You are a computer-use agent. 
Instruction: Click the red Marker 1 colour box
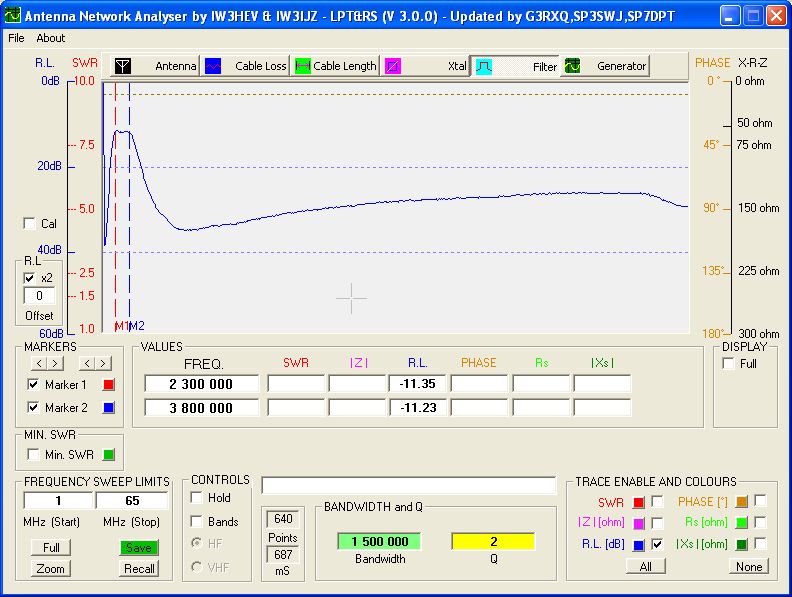pyautogui.click(x=109, y=385)
